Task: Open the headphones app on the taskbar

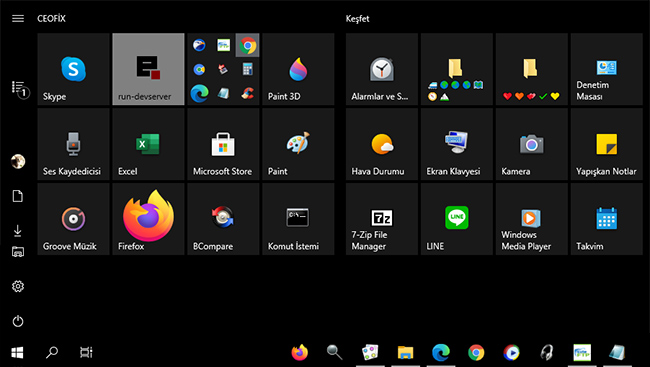Action: pos(547,352)
